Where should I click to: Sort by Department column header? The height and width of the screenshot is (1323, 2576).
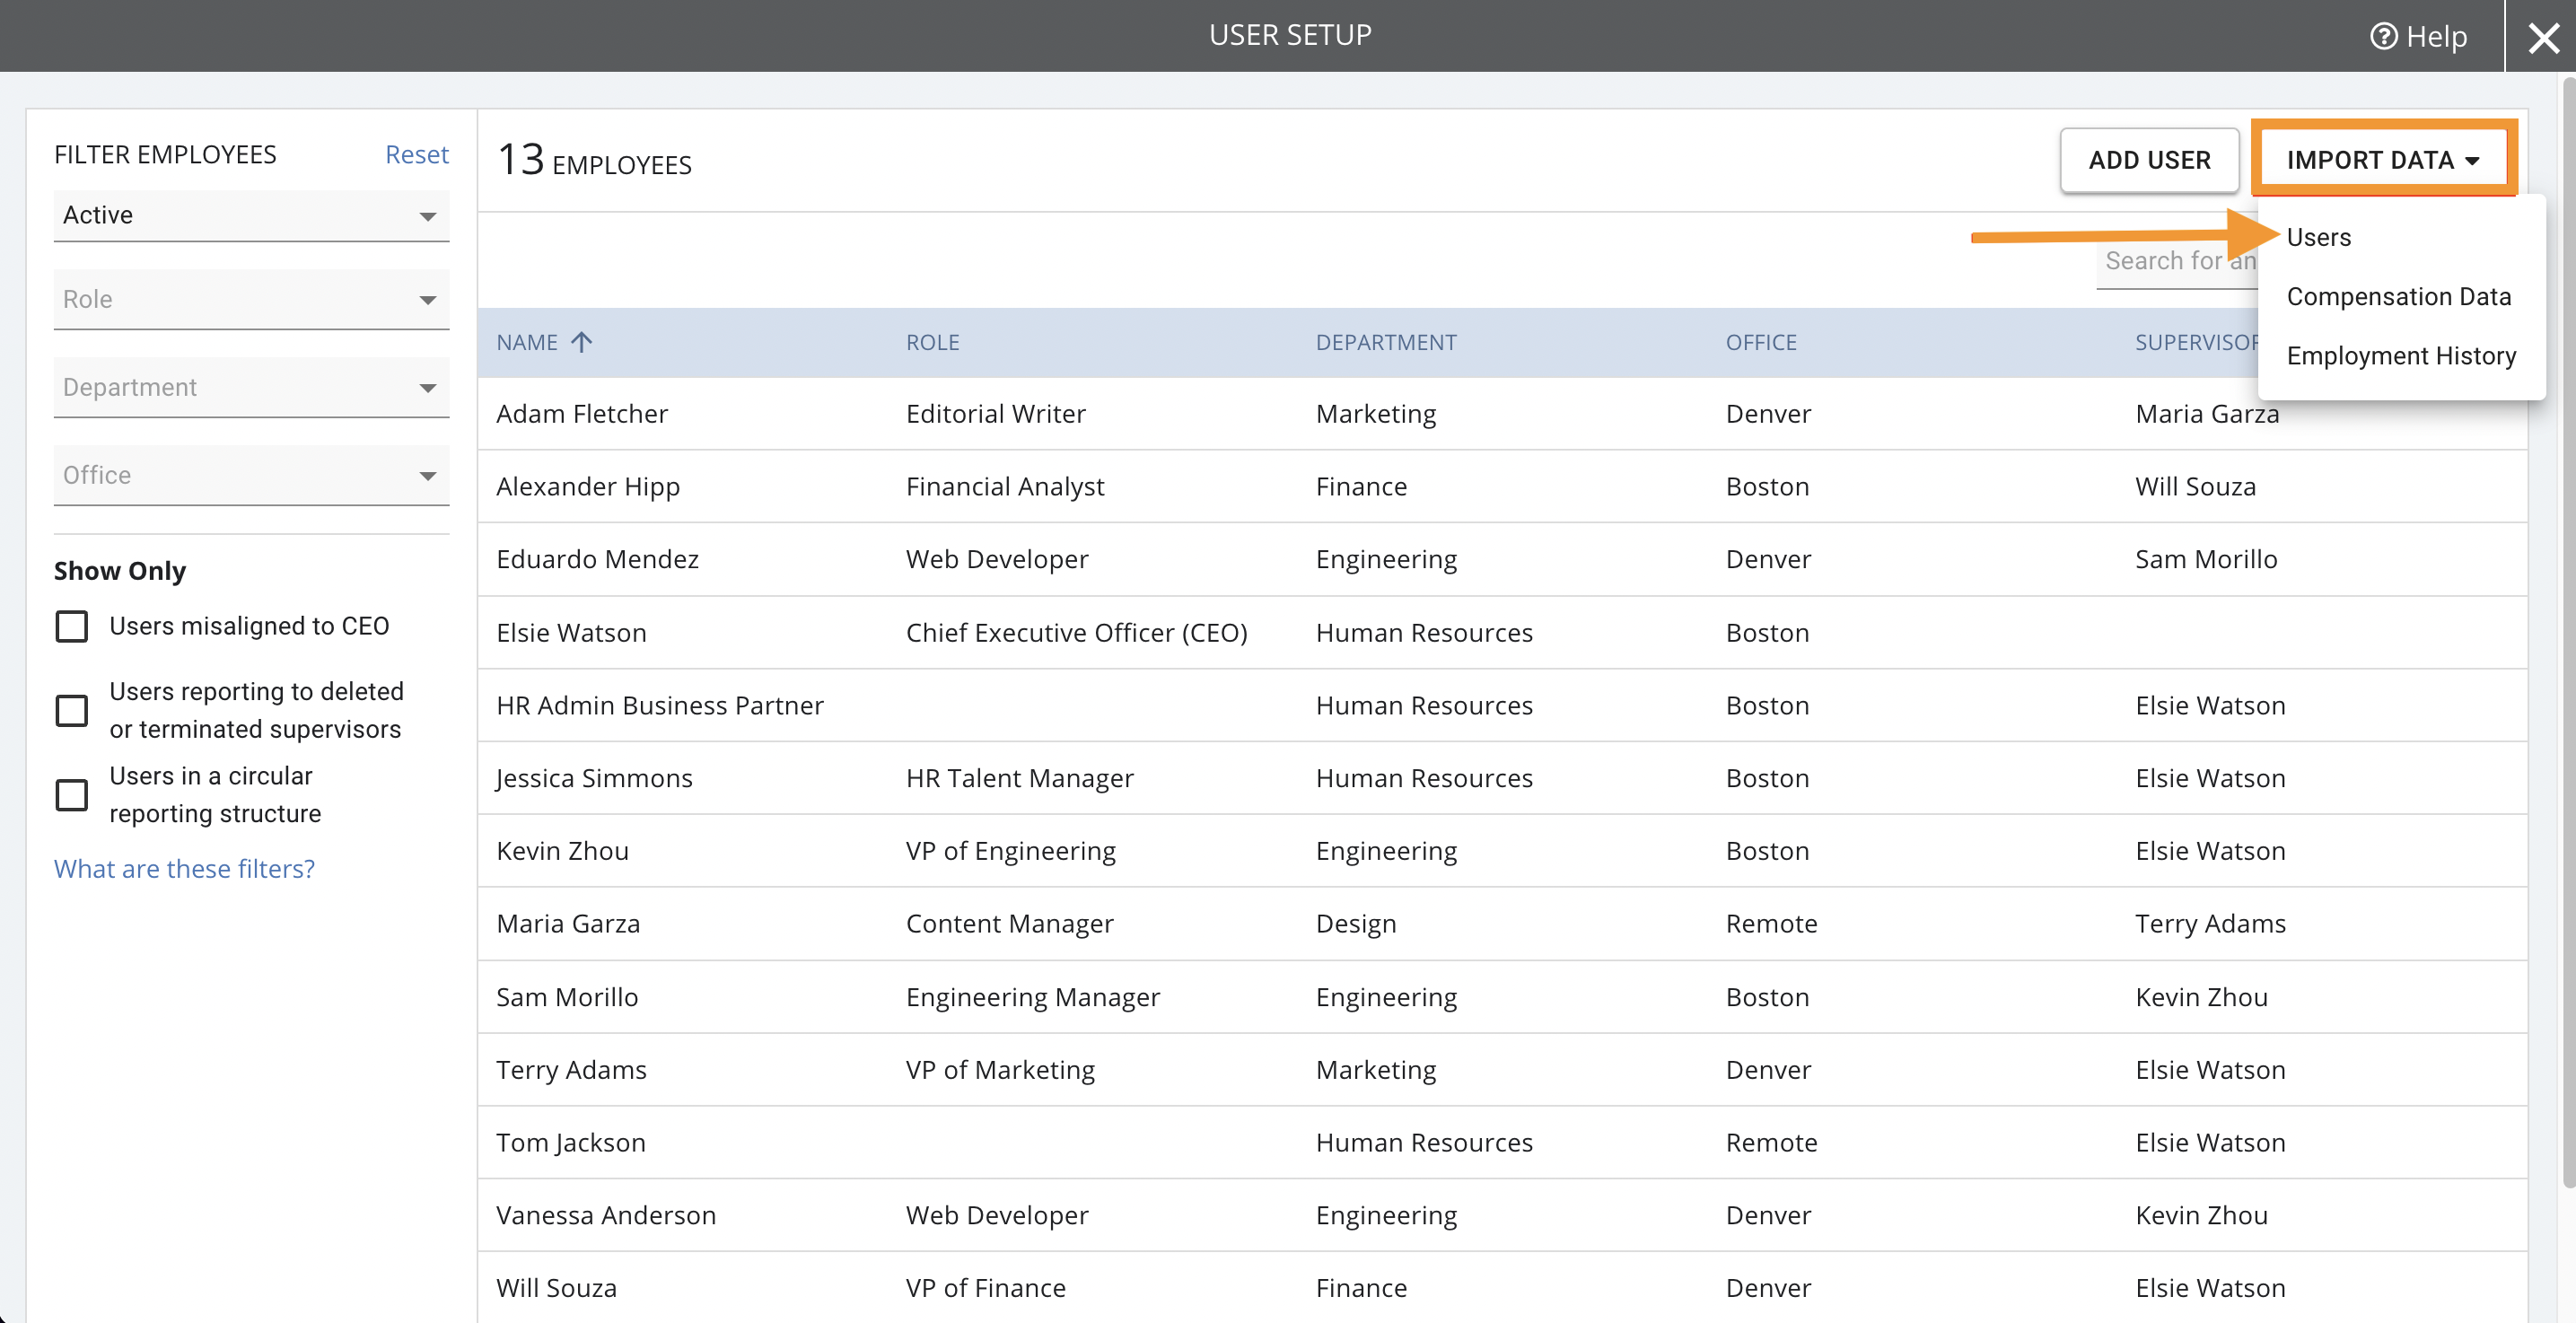pos(1385,342)
